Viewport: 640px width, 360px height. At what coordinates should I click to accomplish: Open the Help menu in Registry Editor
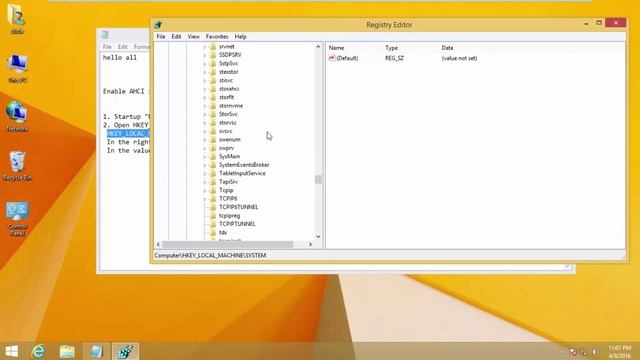click(x=240, y=37)
